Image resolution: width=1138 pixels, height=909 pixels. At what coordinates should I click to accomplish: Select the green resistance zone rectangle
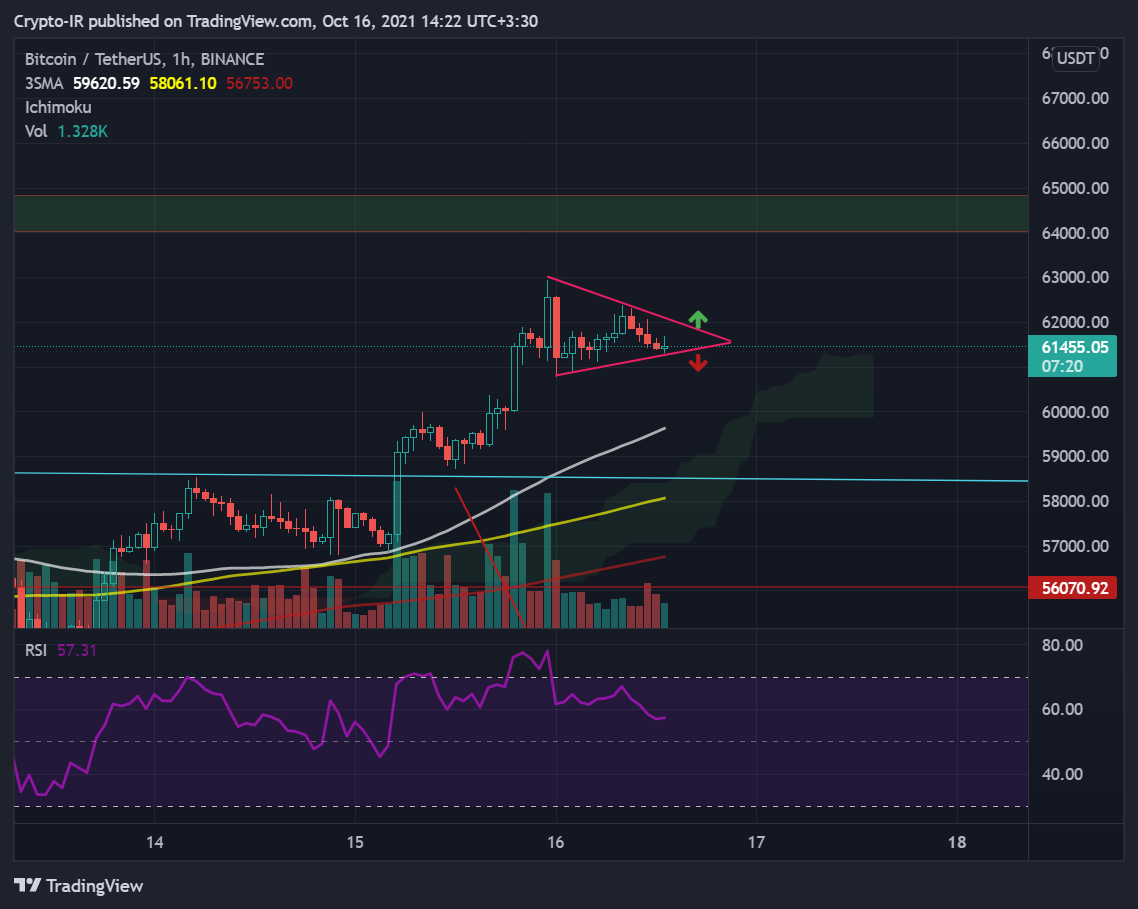click(521, 213)
